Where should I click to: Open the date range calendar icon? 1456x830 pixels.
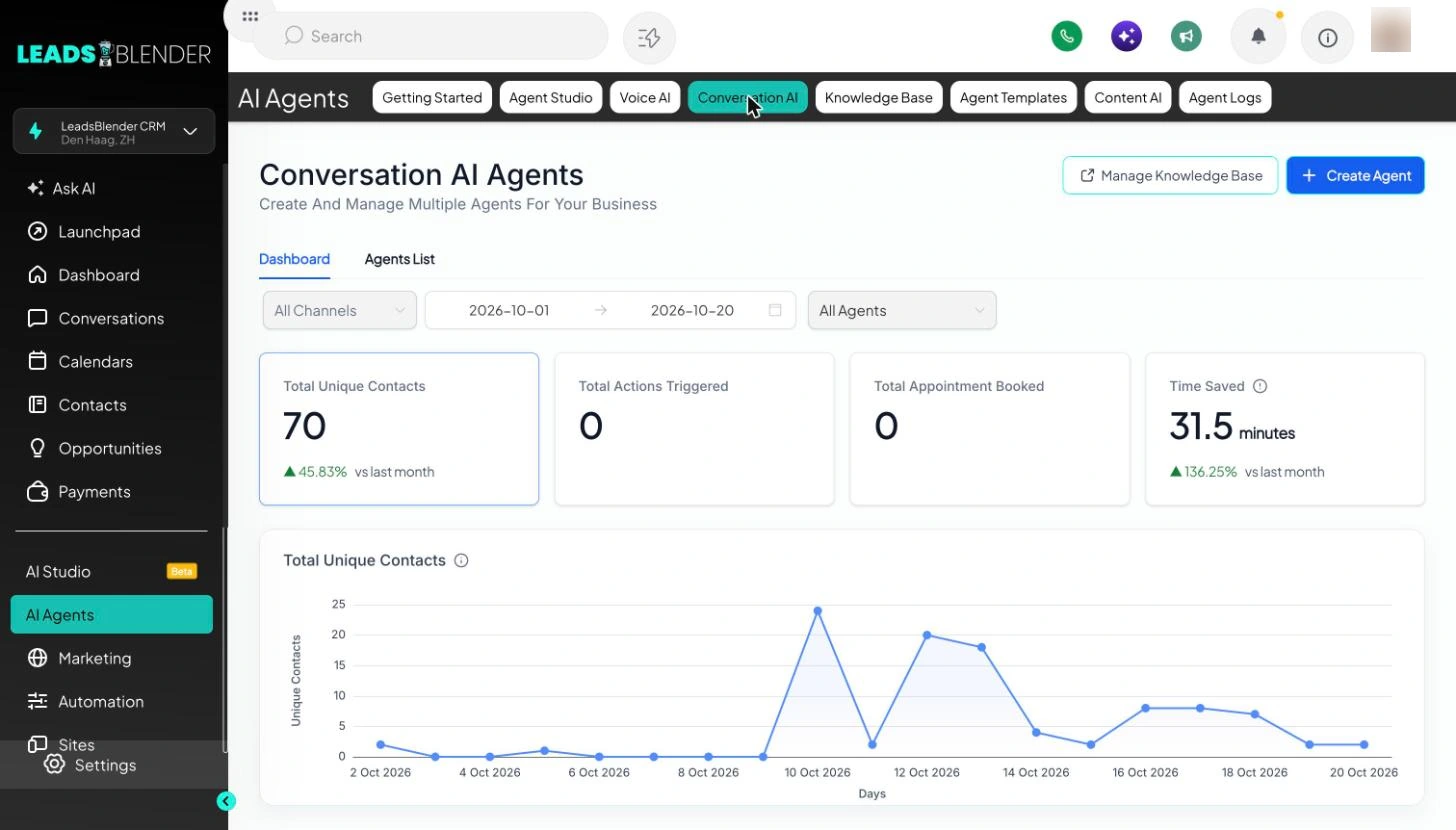[775, 310]
